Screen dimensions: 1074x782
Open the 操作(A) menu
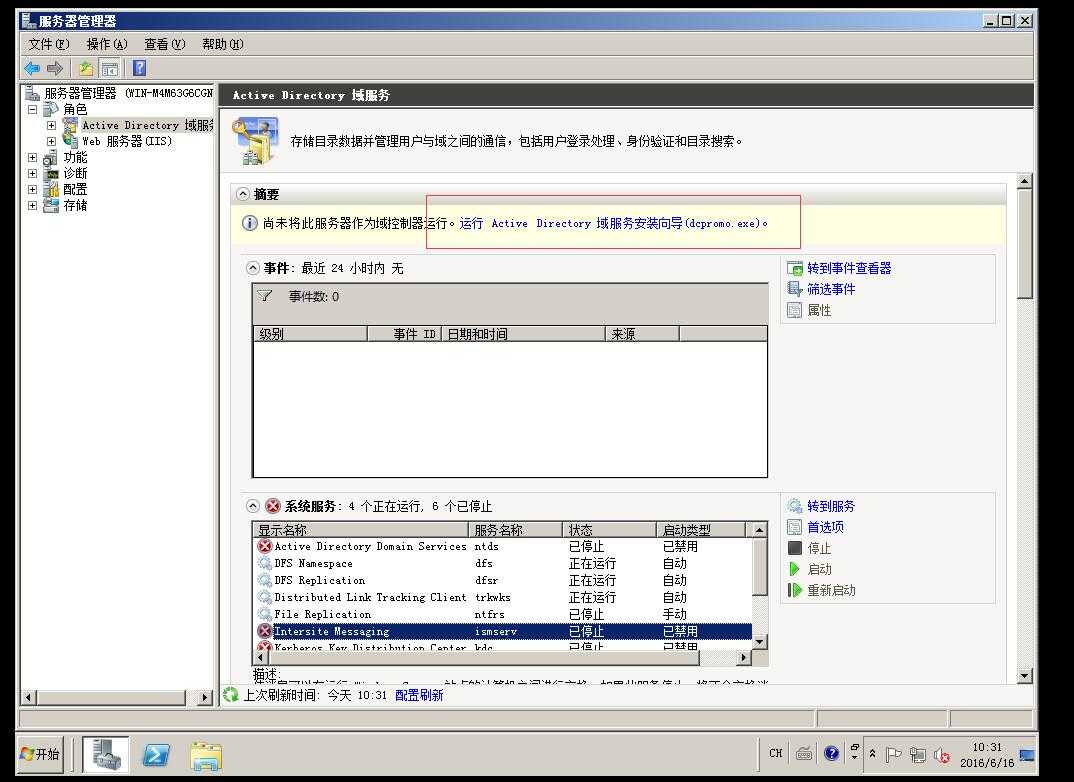107,44
